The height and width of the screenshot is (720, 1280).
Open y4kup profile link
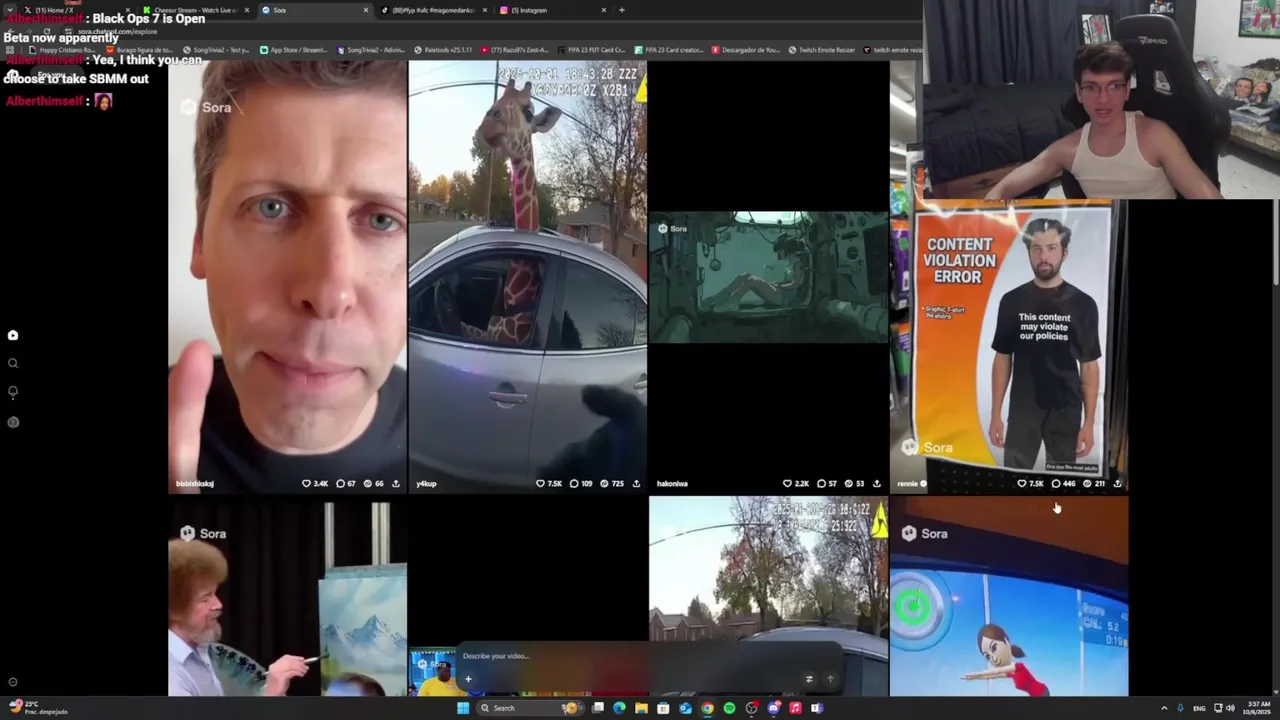click(x=426, y=484)
